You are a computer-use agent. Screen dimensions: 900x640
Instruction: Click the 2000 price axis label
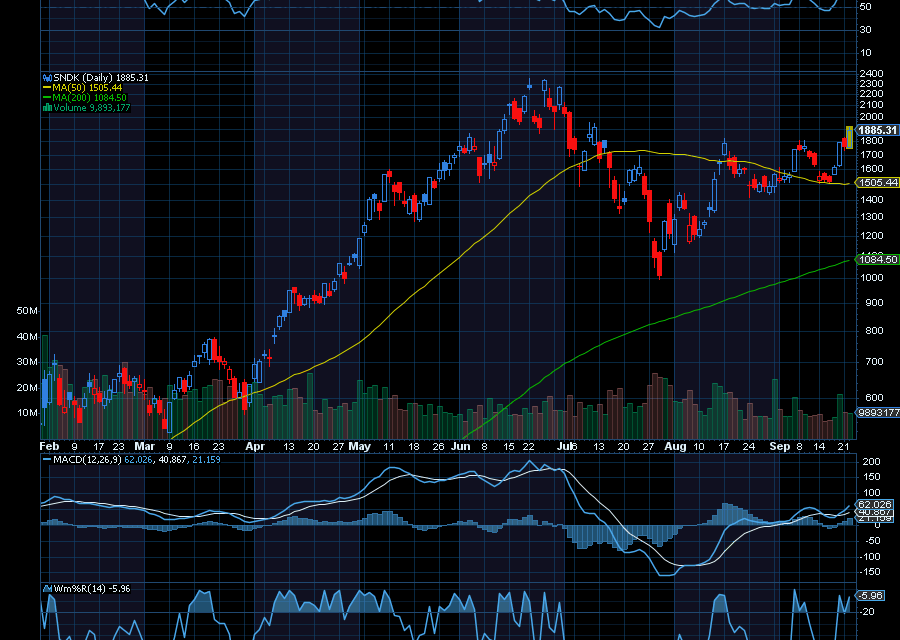pyautogui.click(x=871, y=117)
